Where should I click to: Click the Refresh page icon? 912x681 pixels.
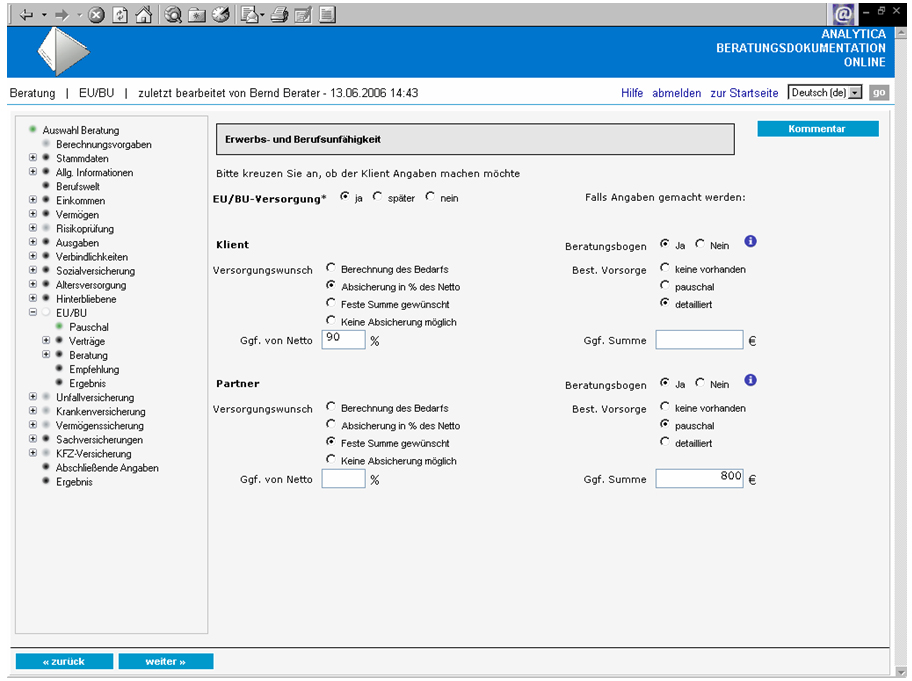tap(119, 14)
